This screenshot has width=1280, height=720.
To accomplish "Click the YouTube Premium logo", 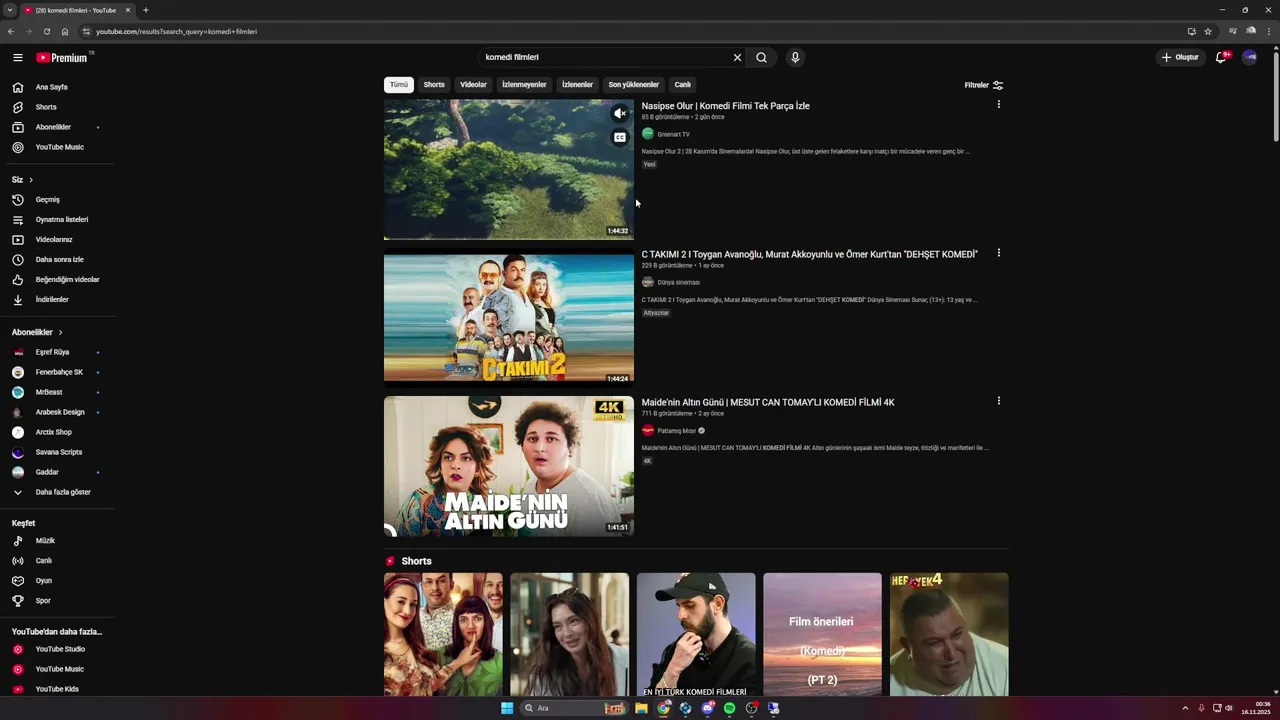I will 62,58.
